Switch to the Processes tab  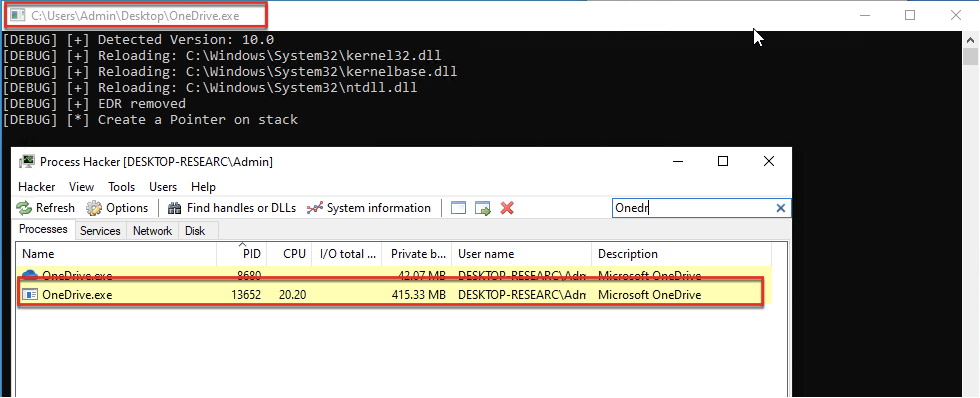coord(43,229)
